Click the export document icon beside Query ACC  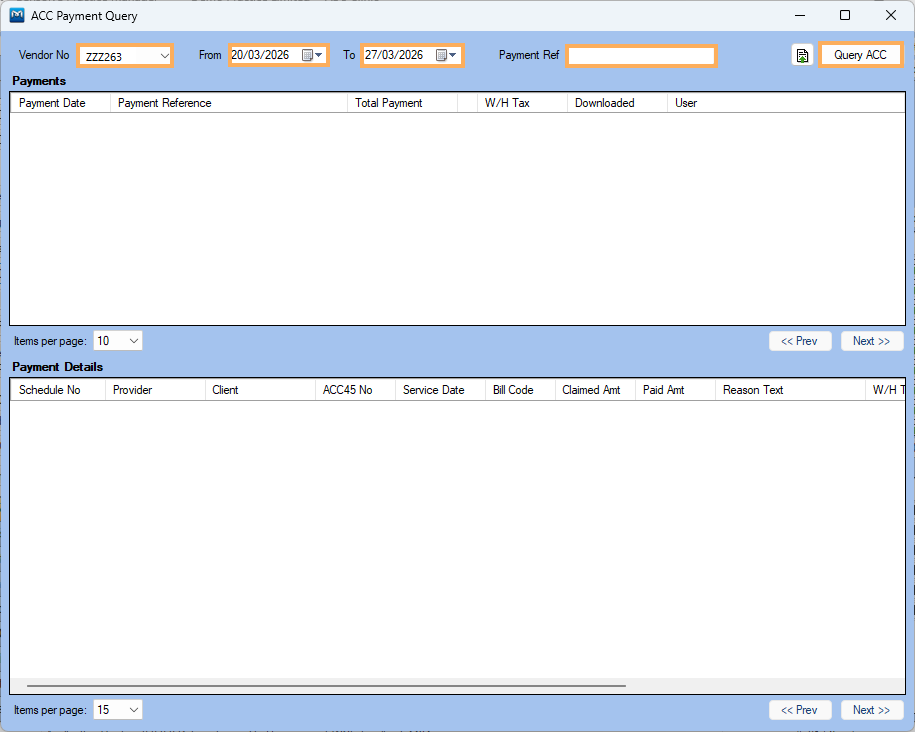coord(802,55)
